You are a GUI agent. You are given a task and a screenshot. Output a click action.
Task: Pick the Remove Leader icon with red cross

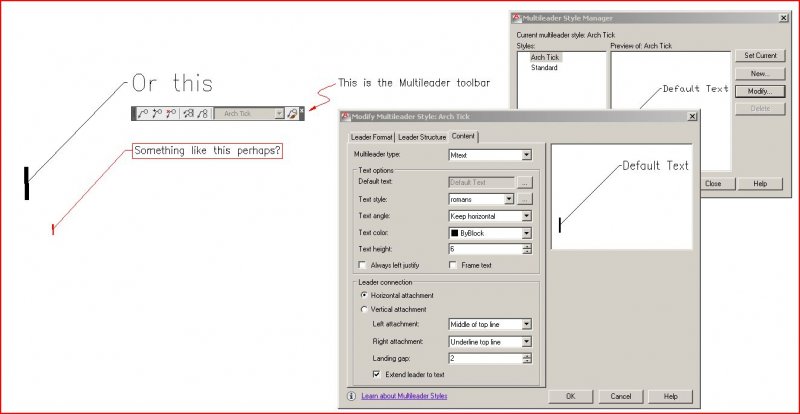(170, 113)
